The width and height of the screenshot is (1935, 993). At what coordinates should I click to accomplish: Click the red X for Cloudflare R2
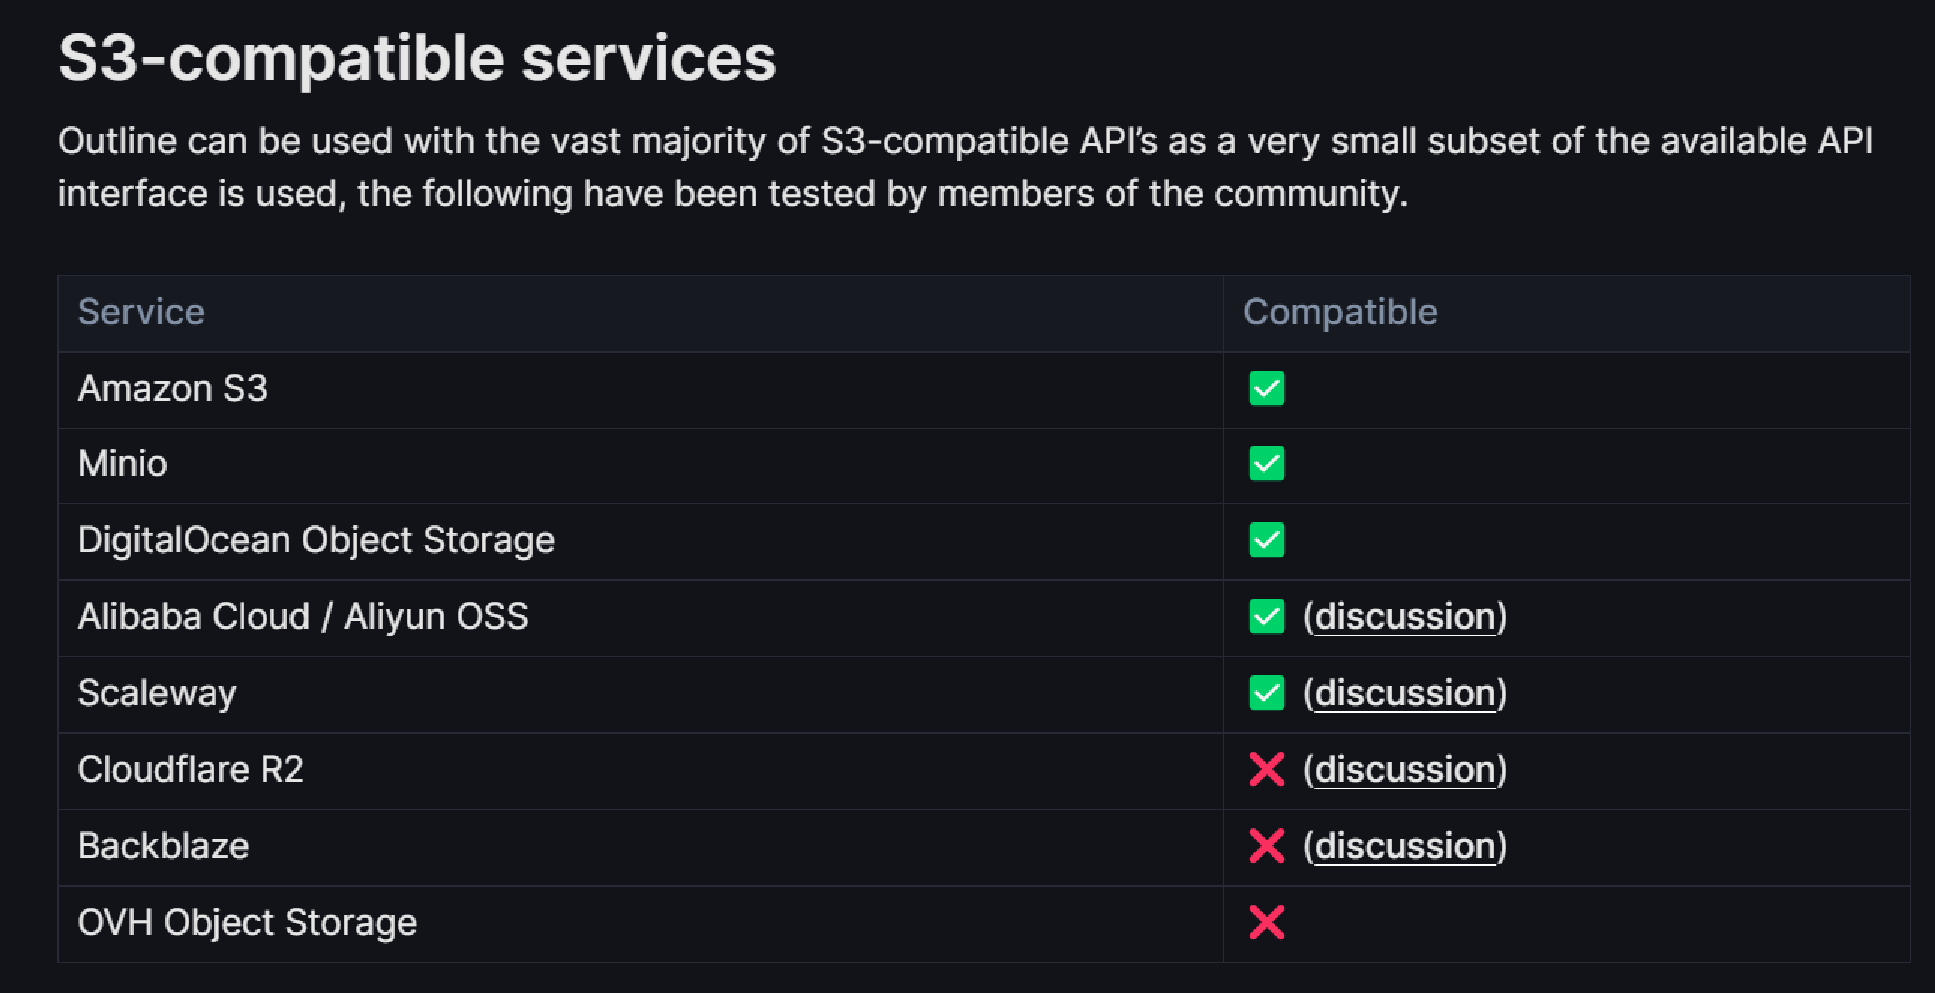(x=1266, y=769)
